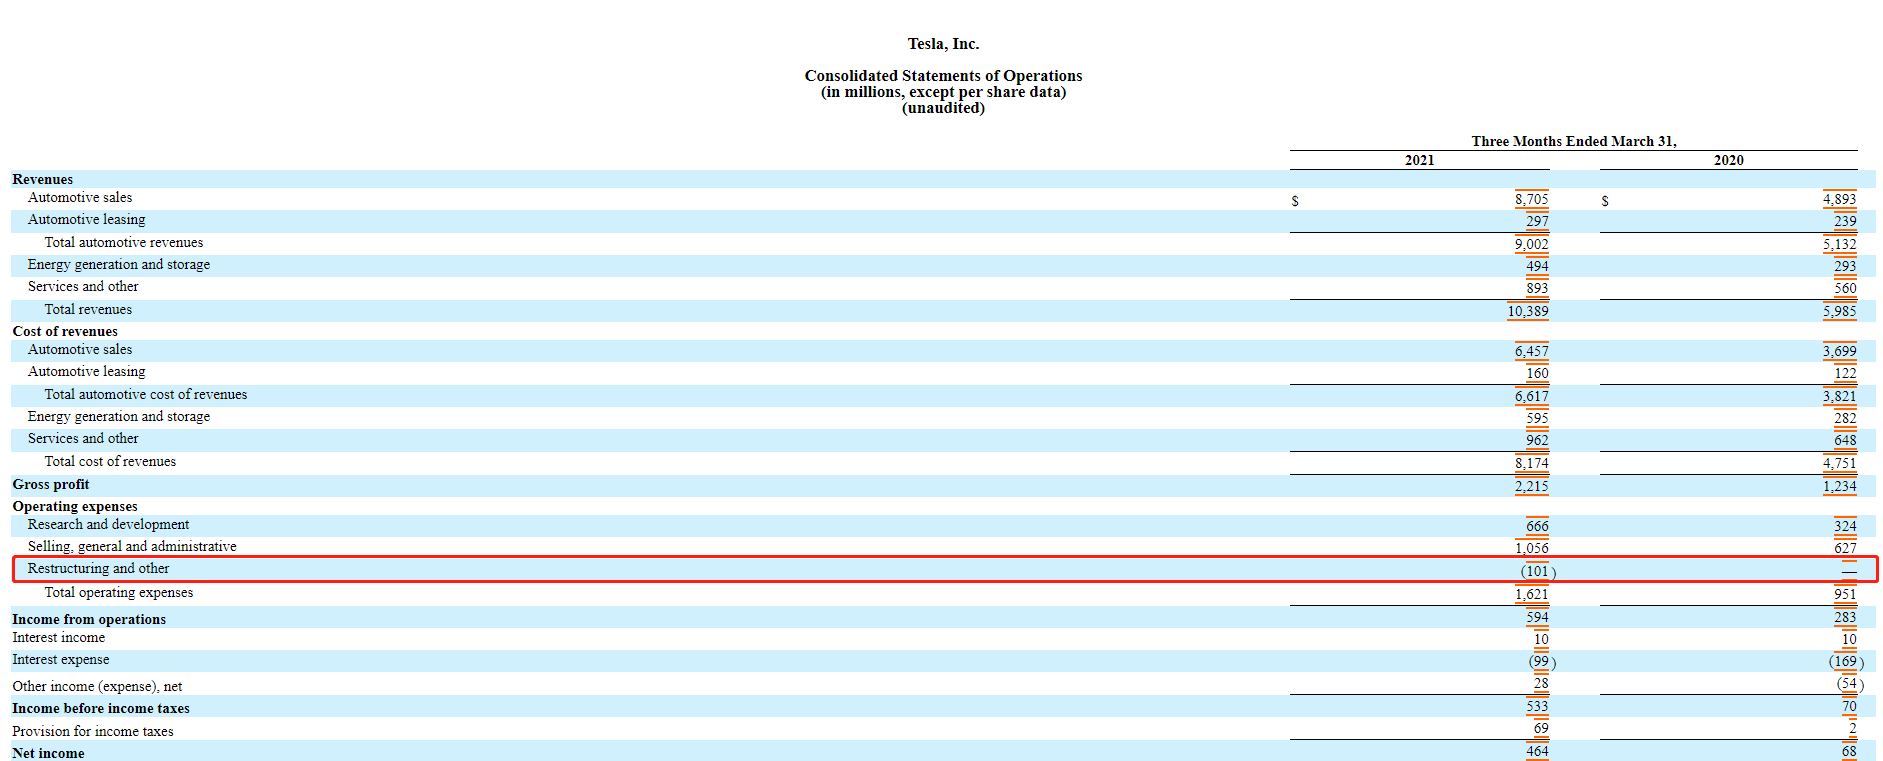Click the 1,056 SG&A value
The height and width of the screenshot is (761, 1883).
click(x=1531, y=547)
